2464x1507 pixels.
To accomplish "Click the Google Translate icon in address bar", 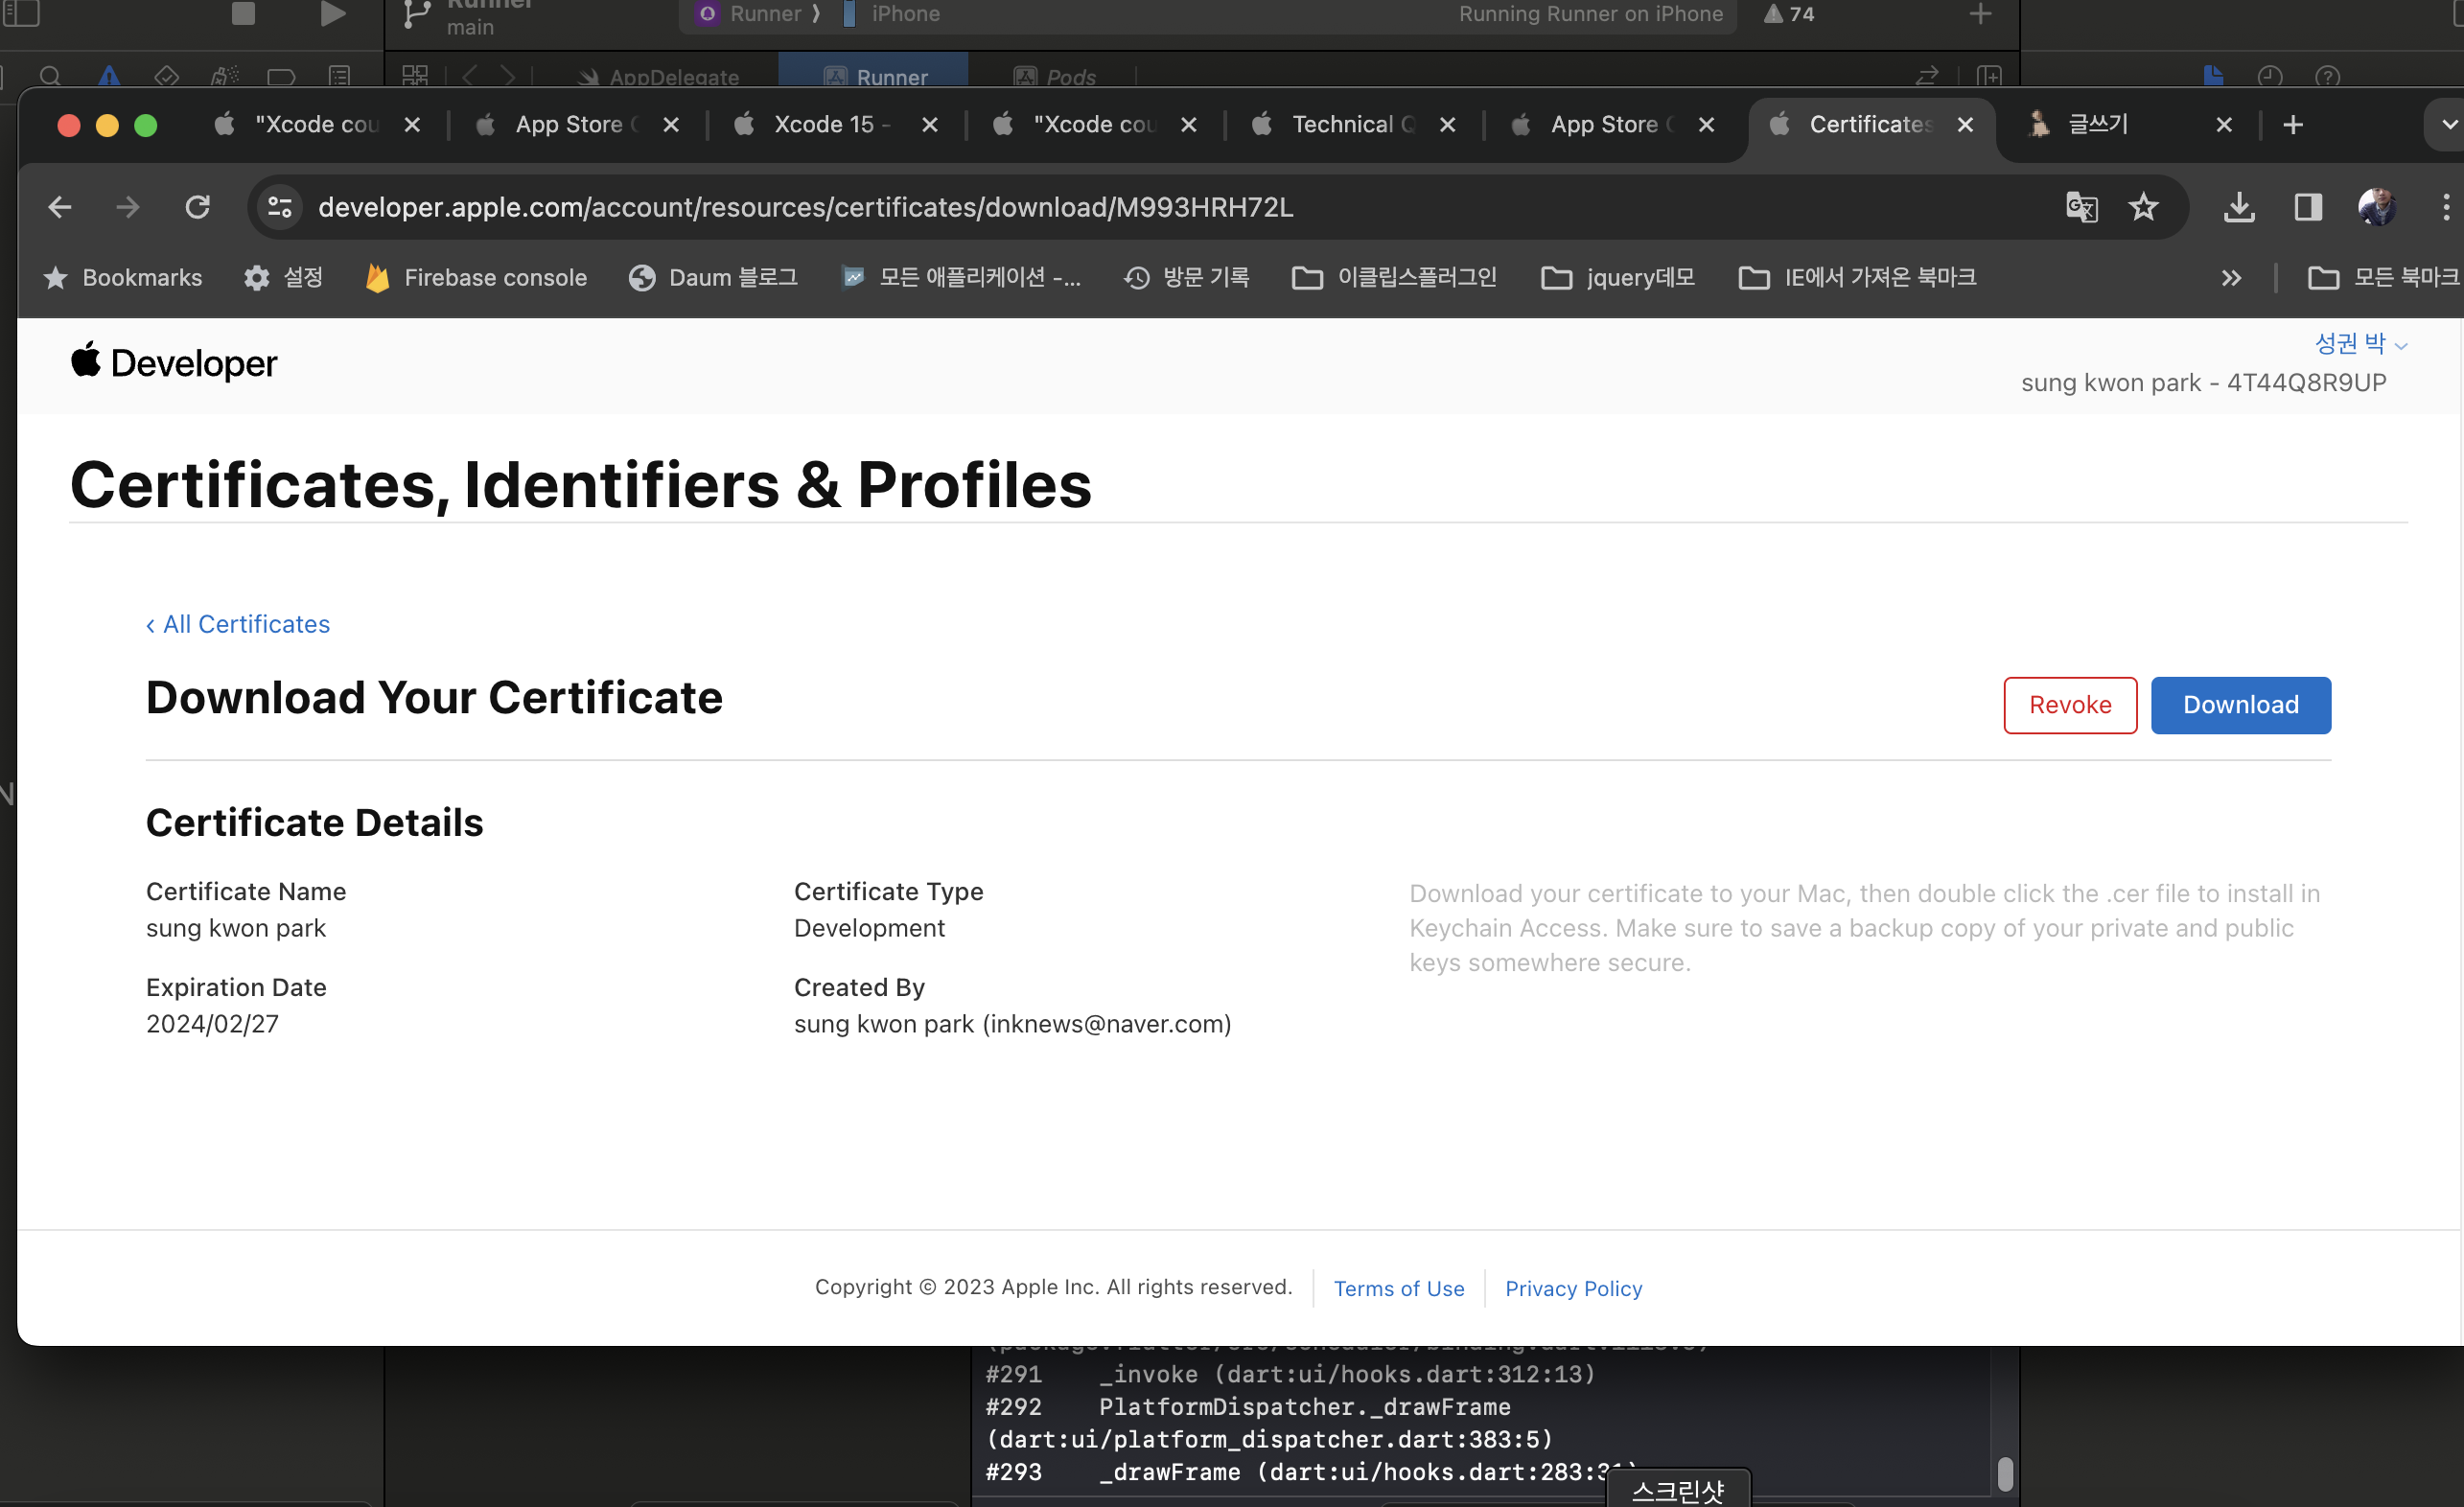I will click(x=2081, y=207).
